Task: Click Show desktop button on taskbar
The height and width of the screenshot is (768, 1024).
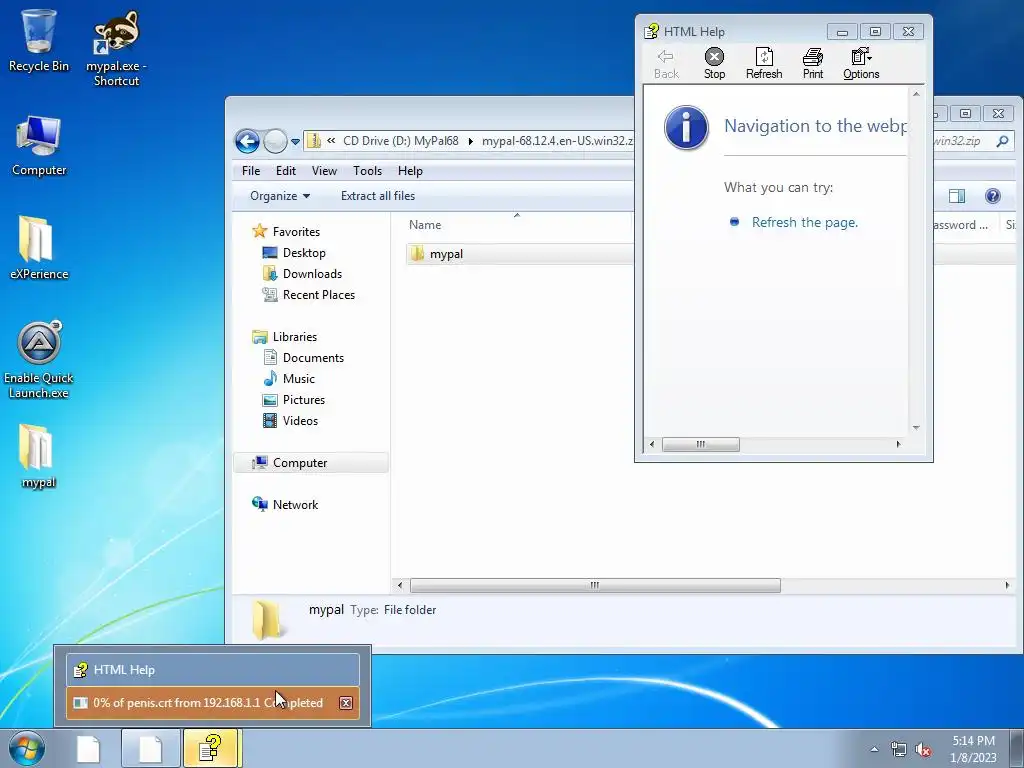Action: coord(1017,748)
